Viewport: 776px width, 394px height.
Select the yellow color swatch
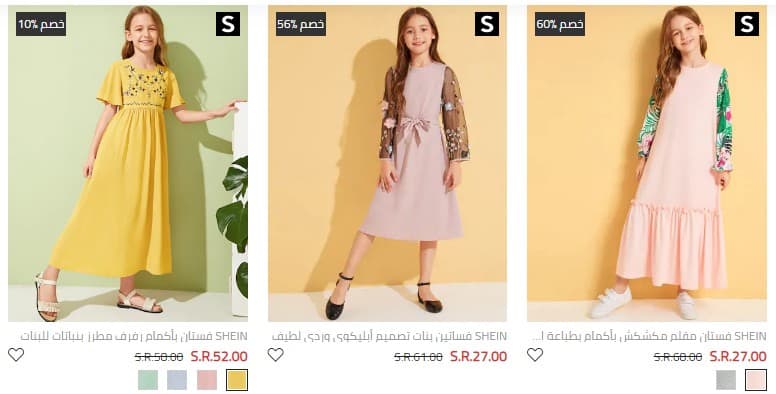tap(237, 380)
